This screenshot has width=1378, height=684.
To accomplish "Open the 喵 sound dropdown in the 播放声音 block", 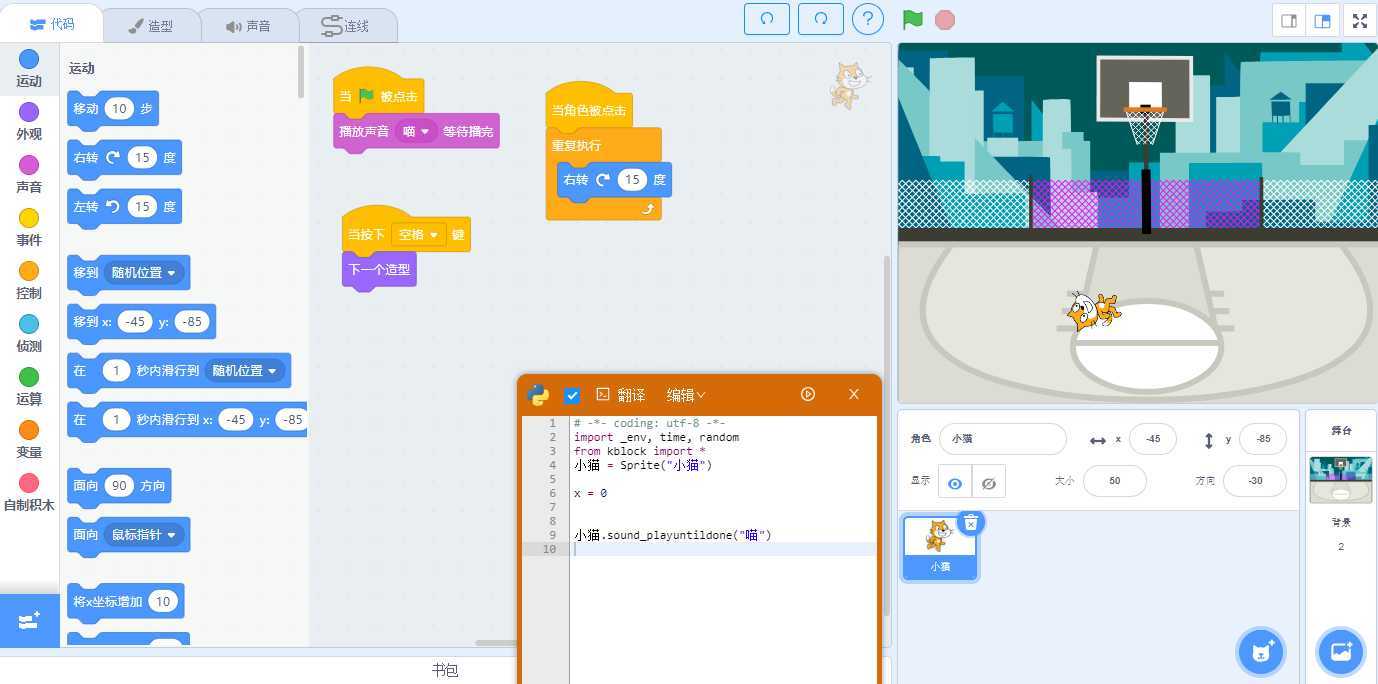I will [416, 131].
